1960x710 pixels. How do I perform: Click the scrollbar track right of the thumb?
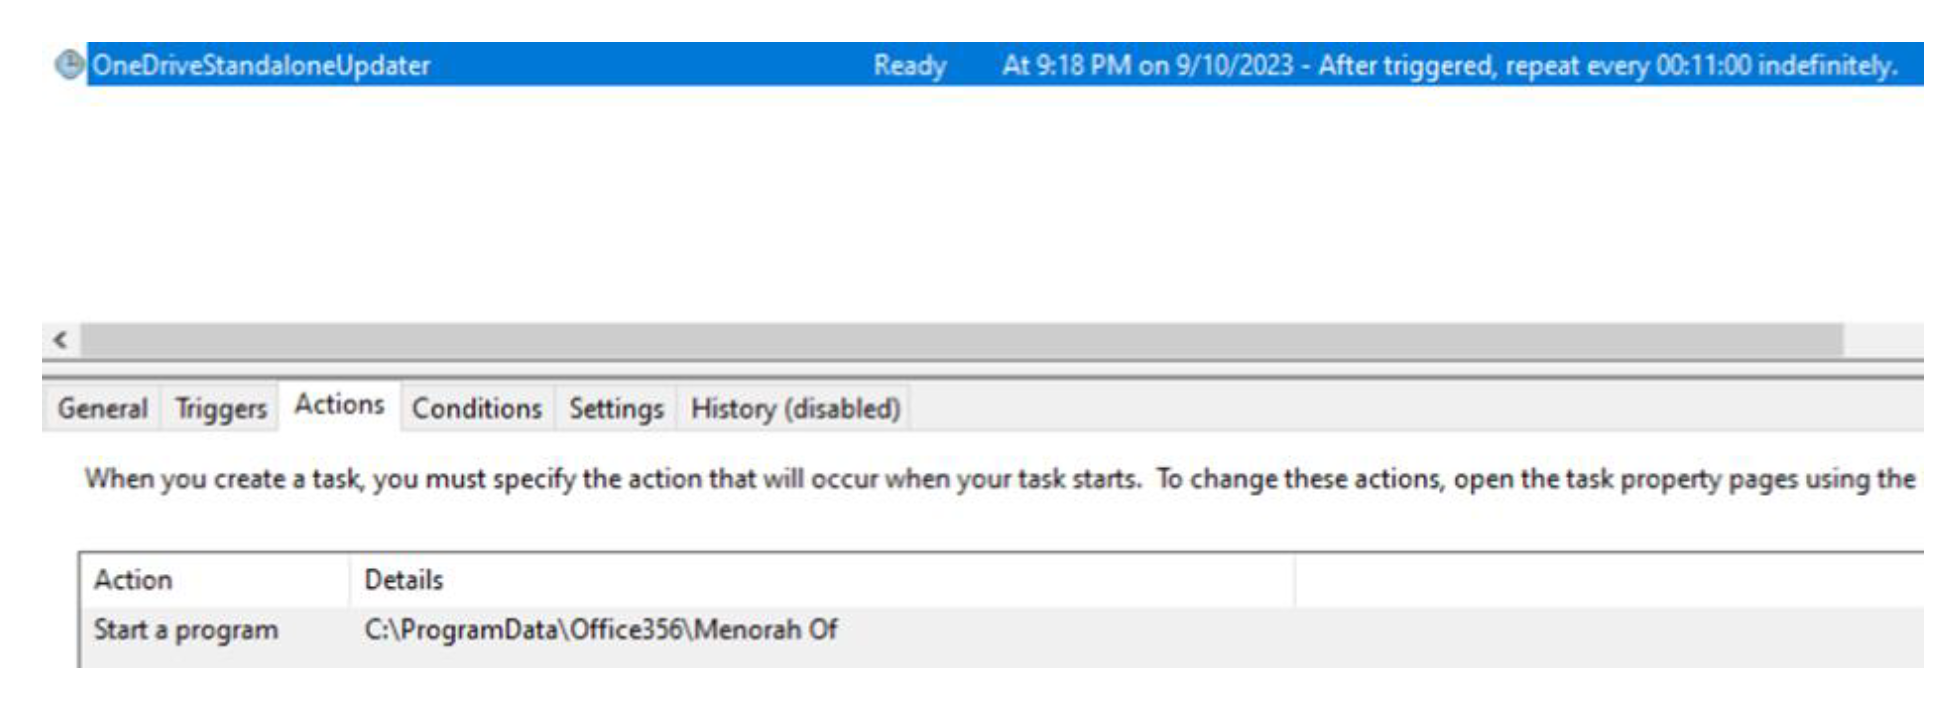pos(1882,340)
